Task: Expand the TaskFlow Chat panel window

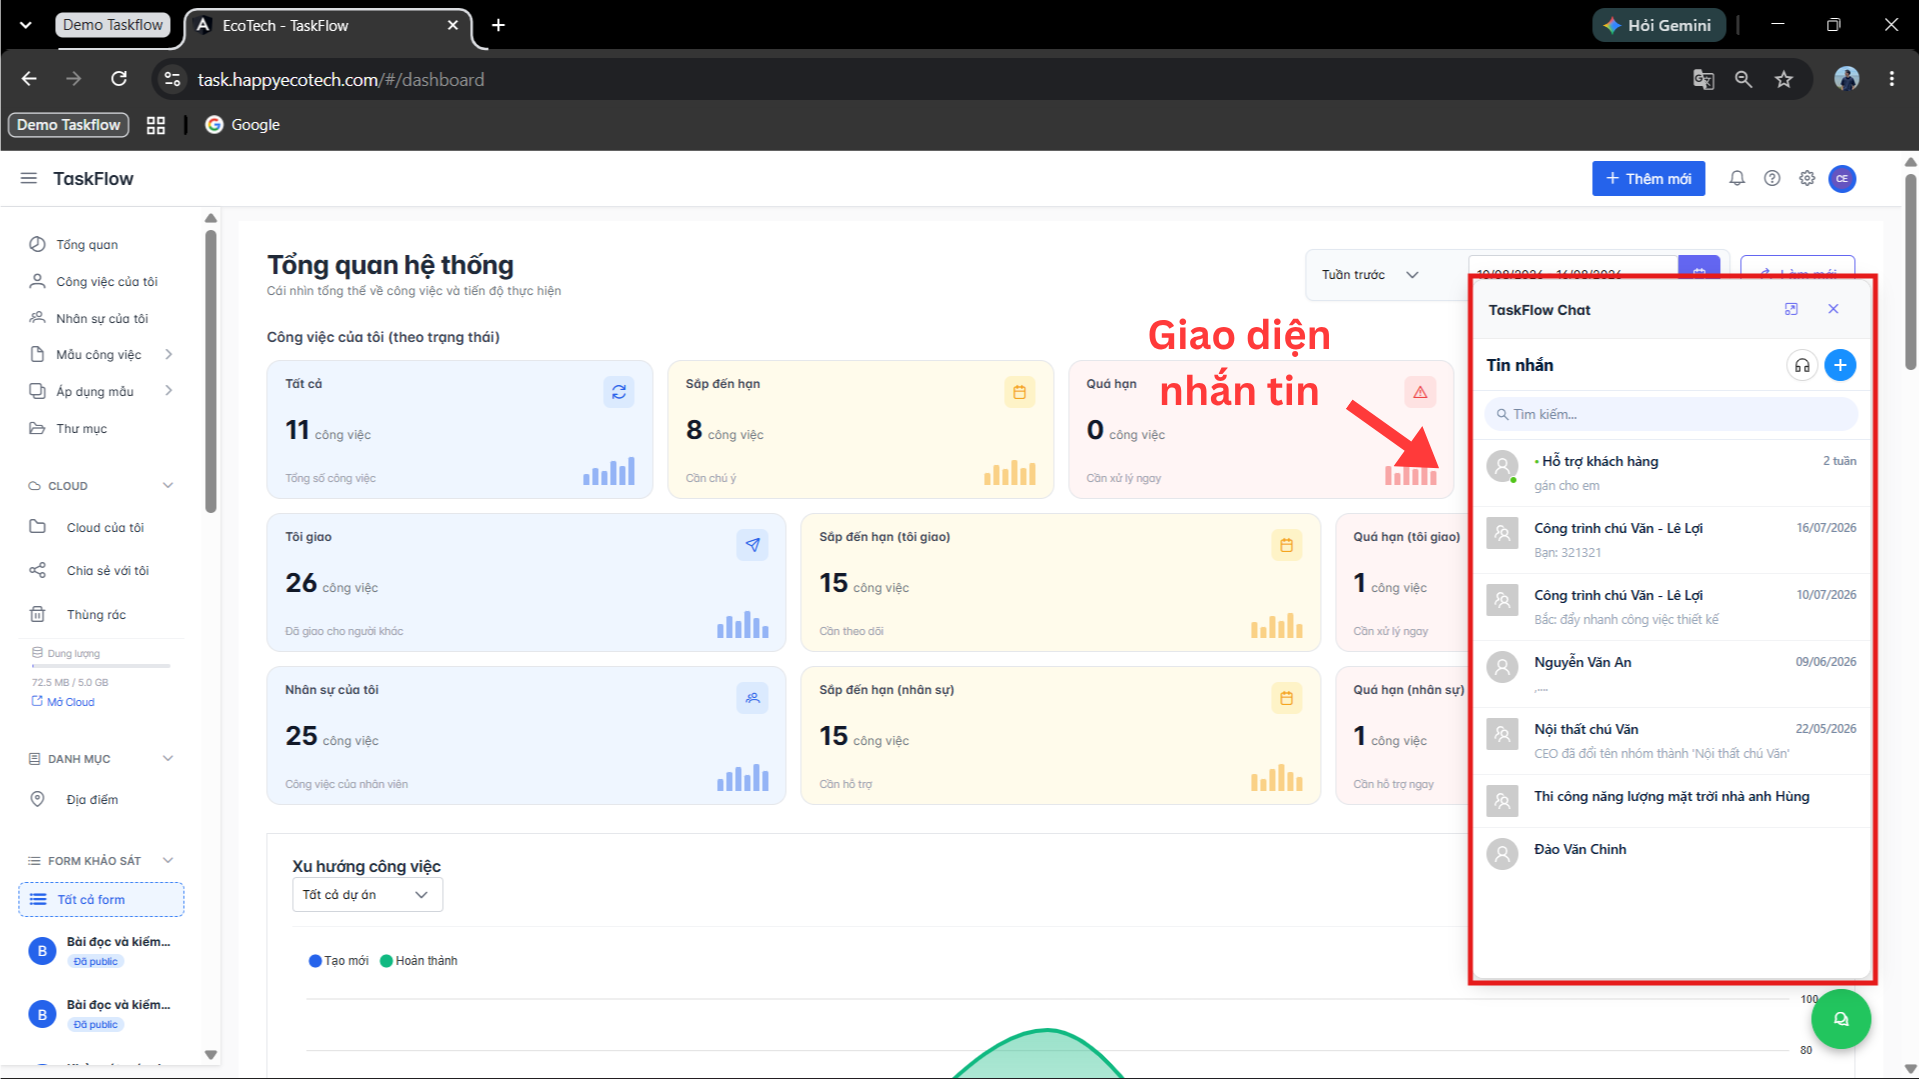Action: (x=1791, y=309)
